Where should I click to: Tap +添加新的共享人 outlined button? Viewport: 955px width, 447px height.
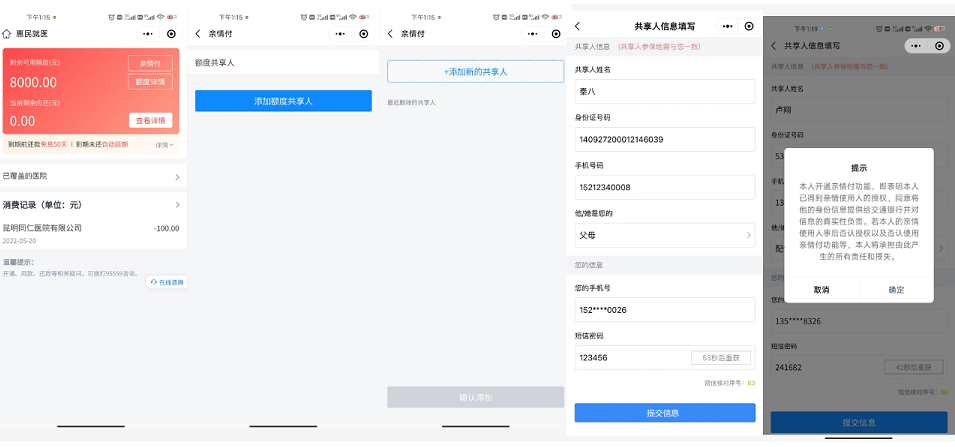pos(475,72)
